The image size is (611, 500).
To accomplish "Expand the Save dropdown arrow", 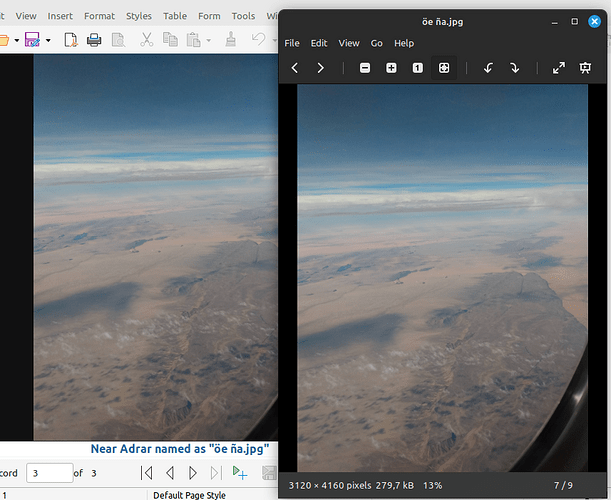I will pos(48,40).
